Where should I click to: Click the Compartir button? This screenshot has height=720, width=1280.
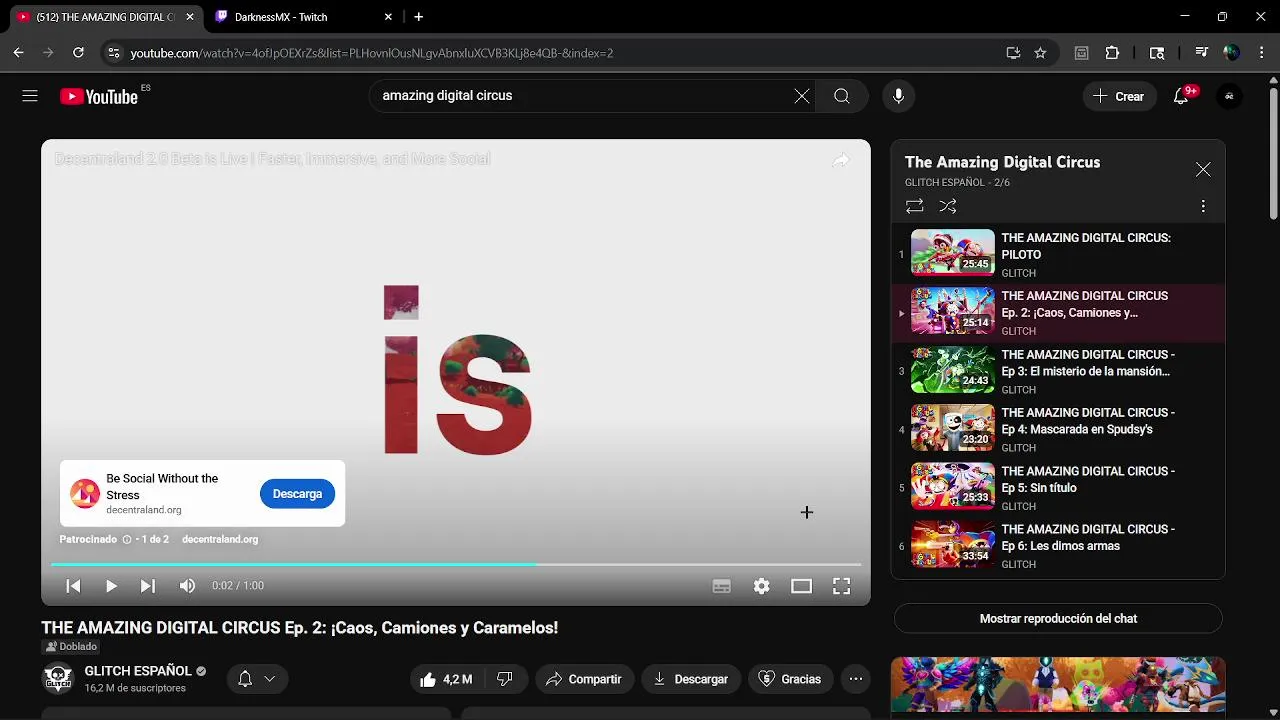(x=584, y=679)
